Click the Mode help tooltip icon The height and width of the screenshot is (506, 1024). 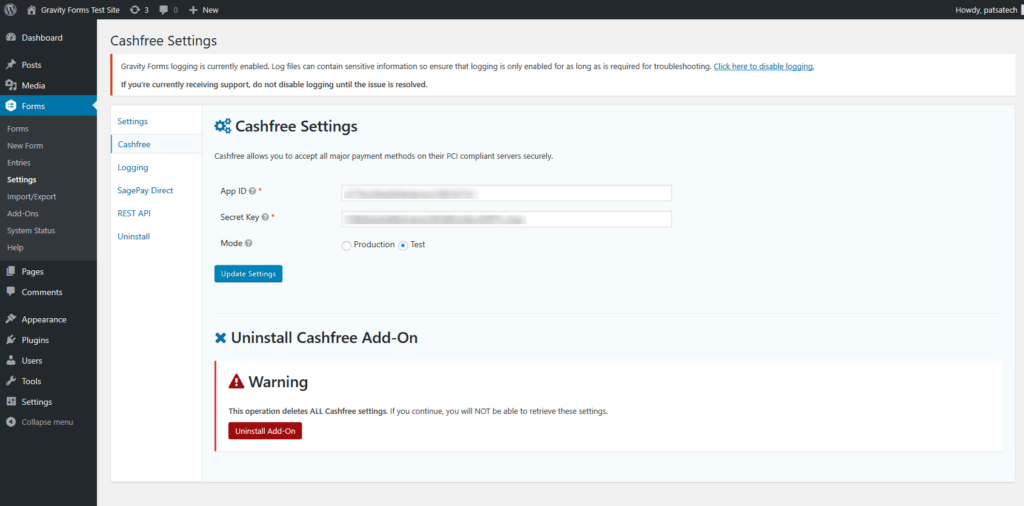249,244
